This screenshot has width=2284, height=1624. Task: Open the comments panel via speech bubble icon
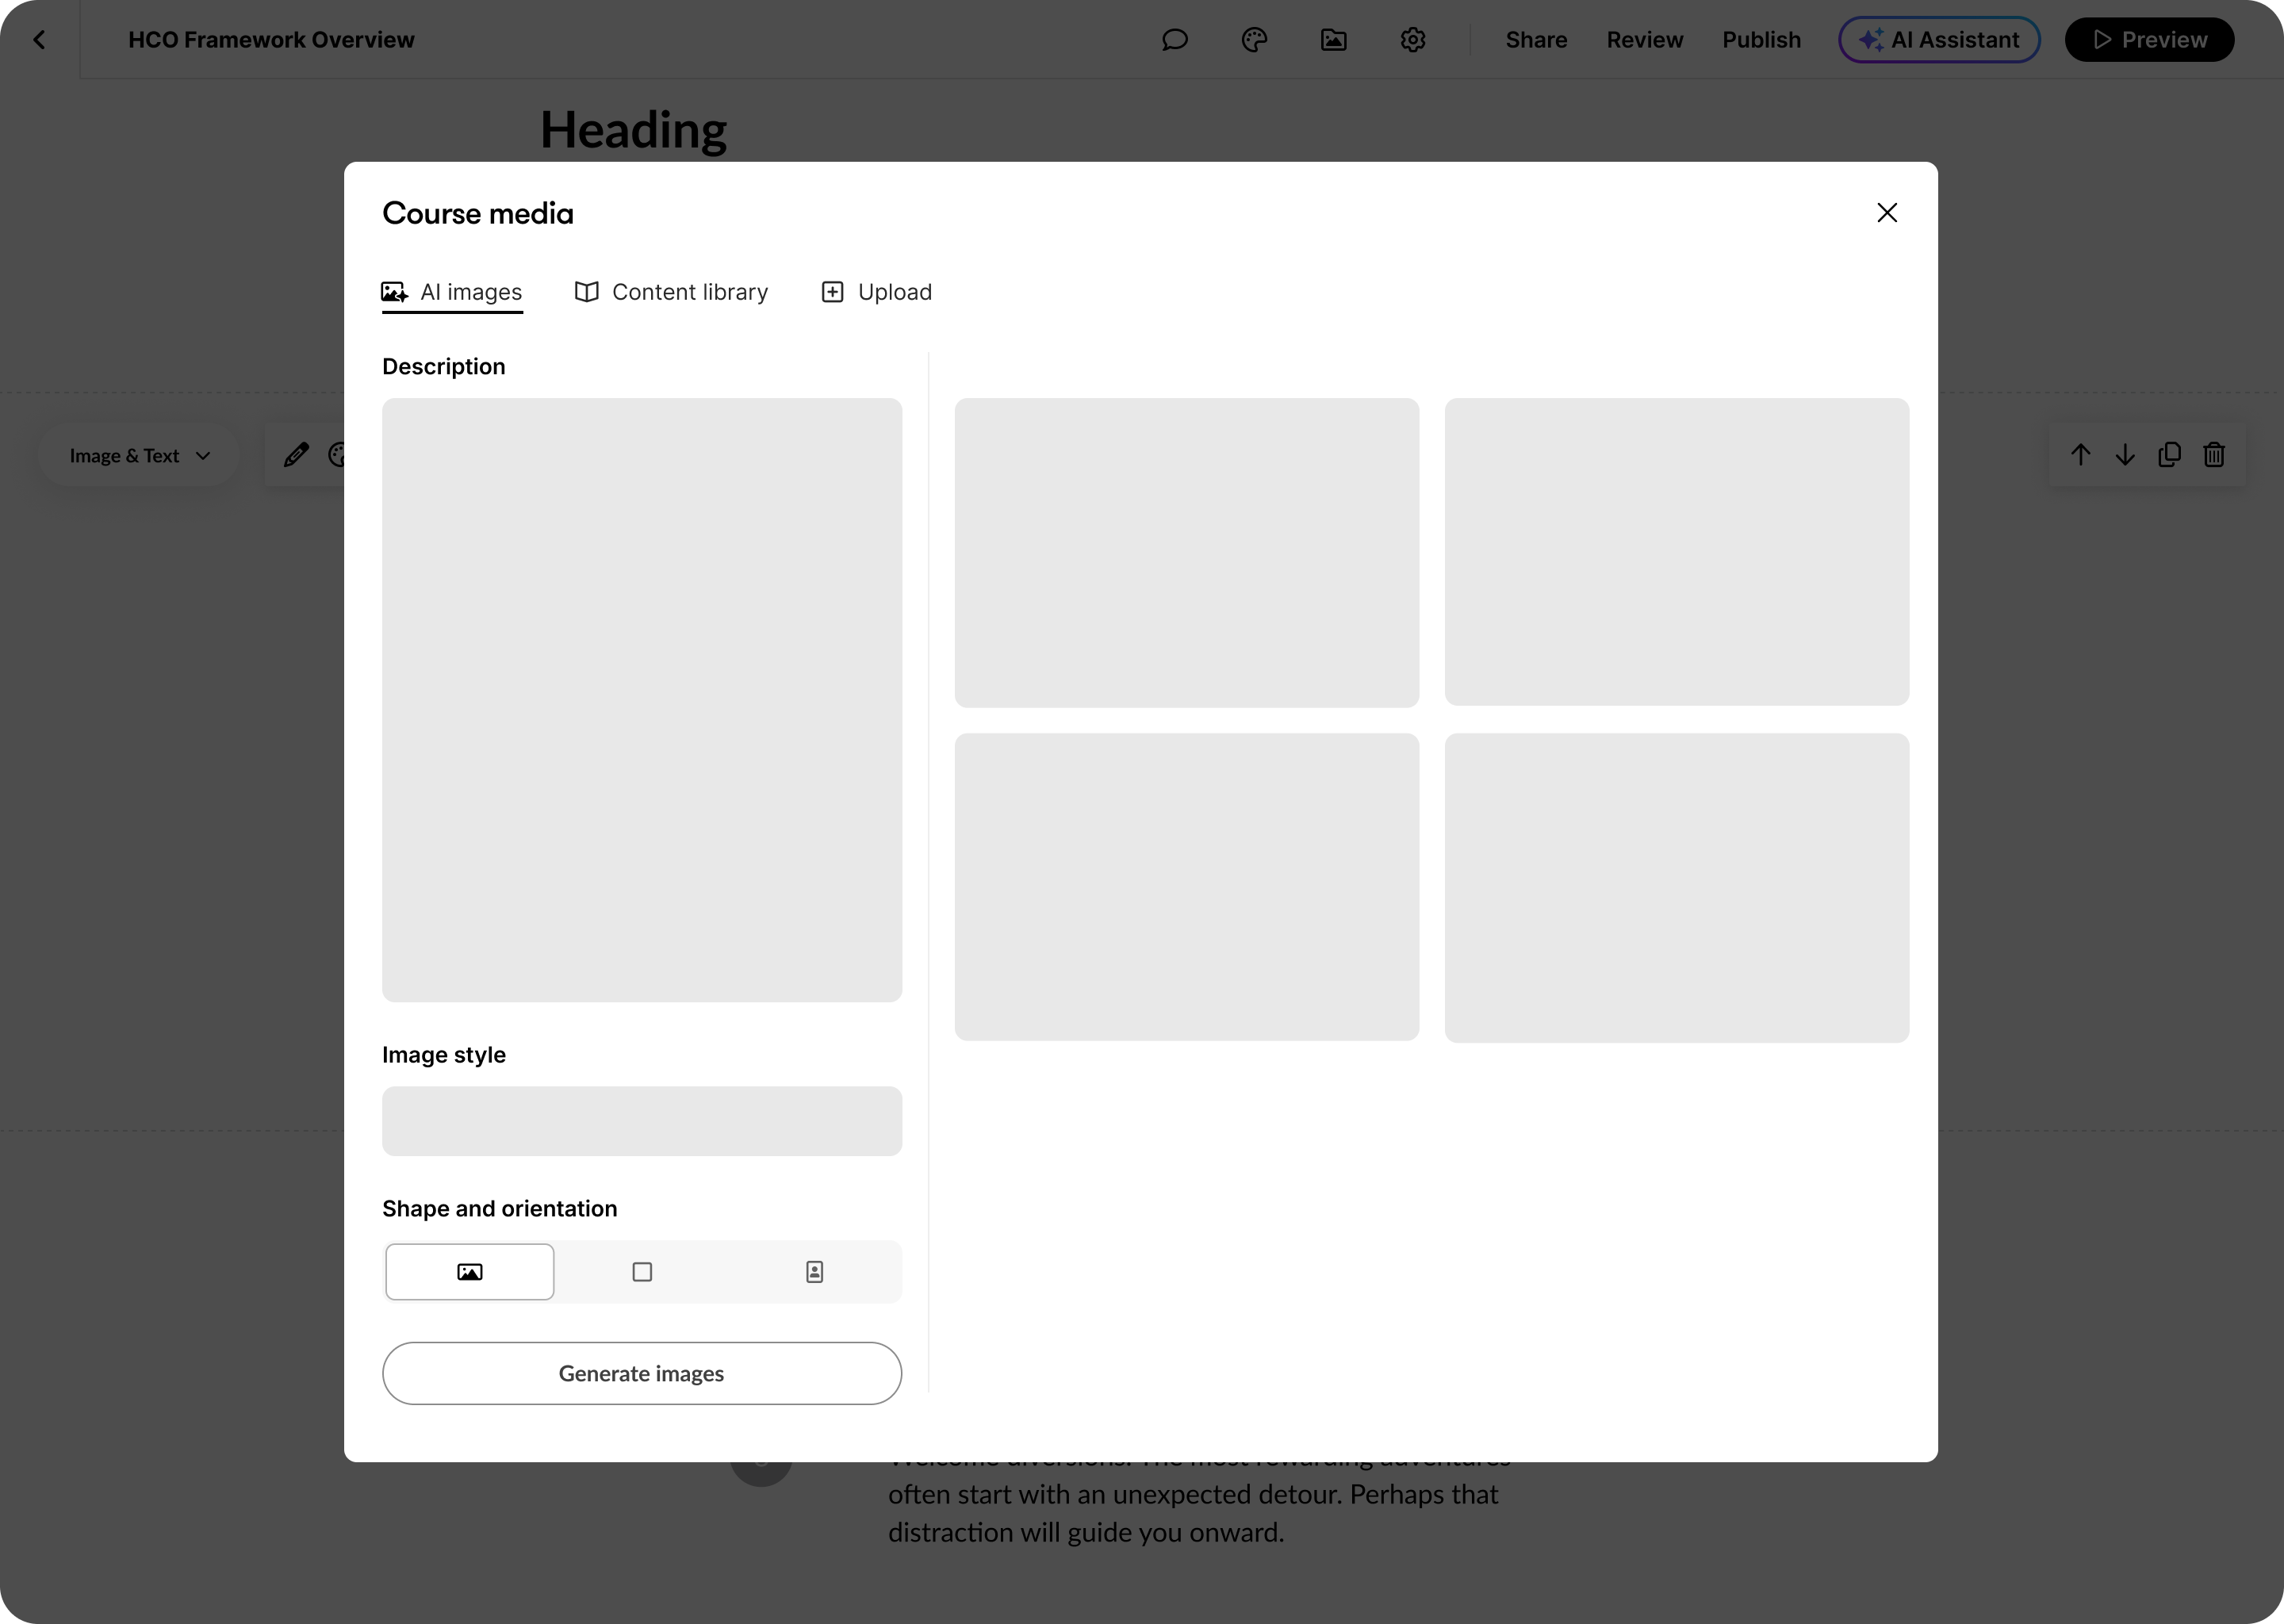[1175, 40]
